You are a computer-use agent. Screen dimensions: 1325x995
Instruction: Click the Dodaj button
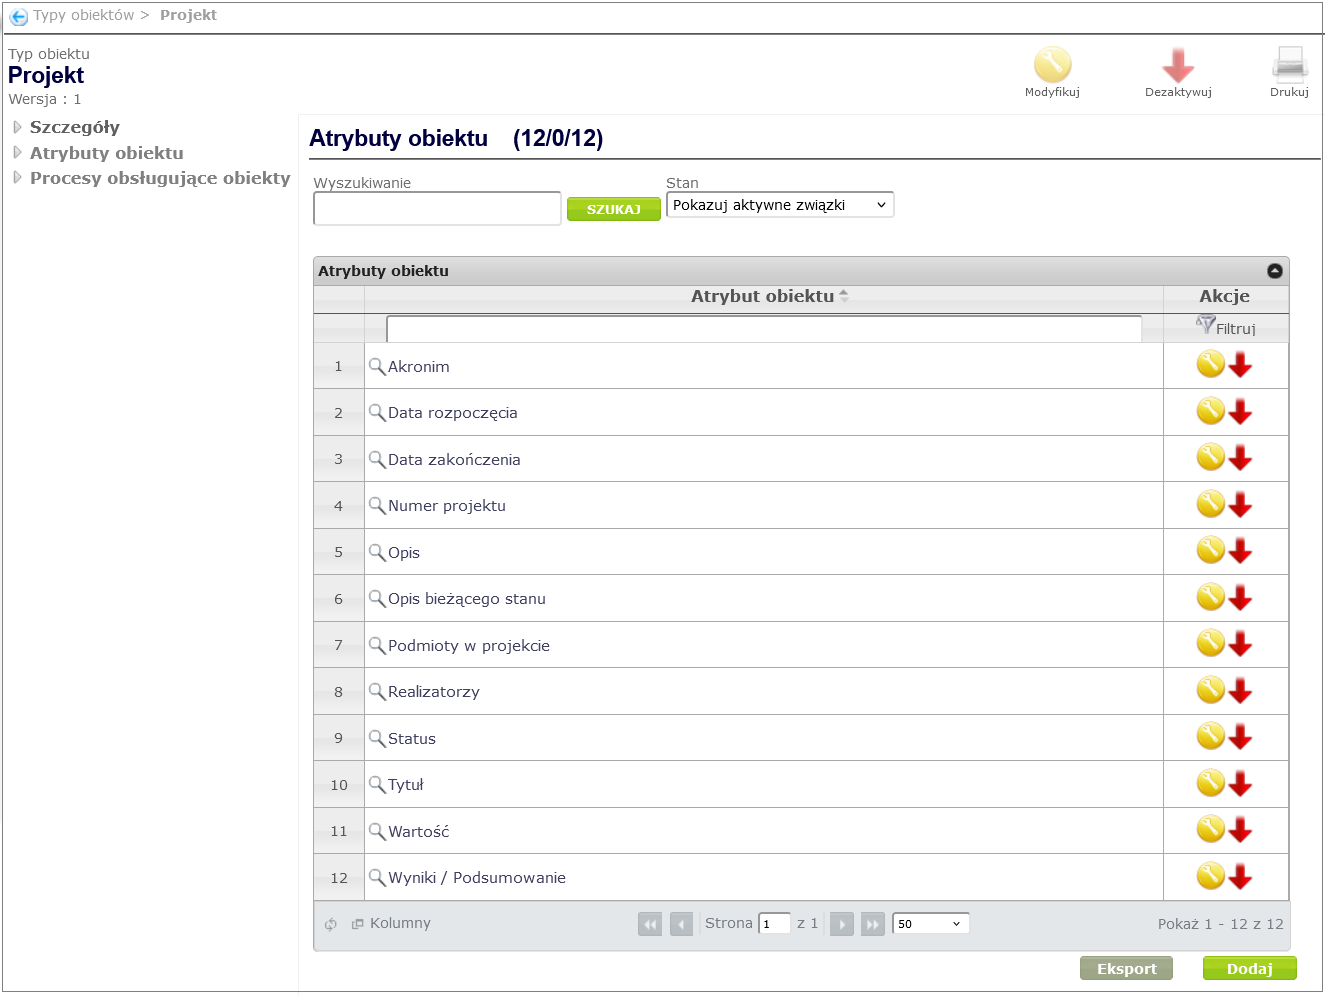(x=1249, y=968)
